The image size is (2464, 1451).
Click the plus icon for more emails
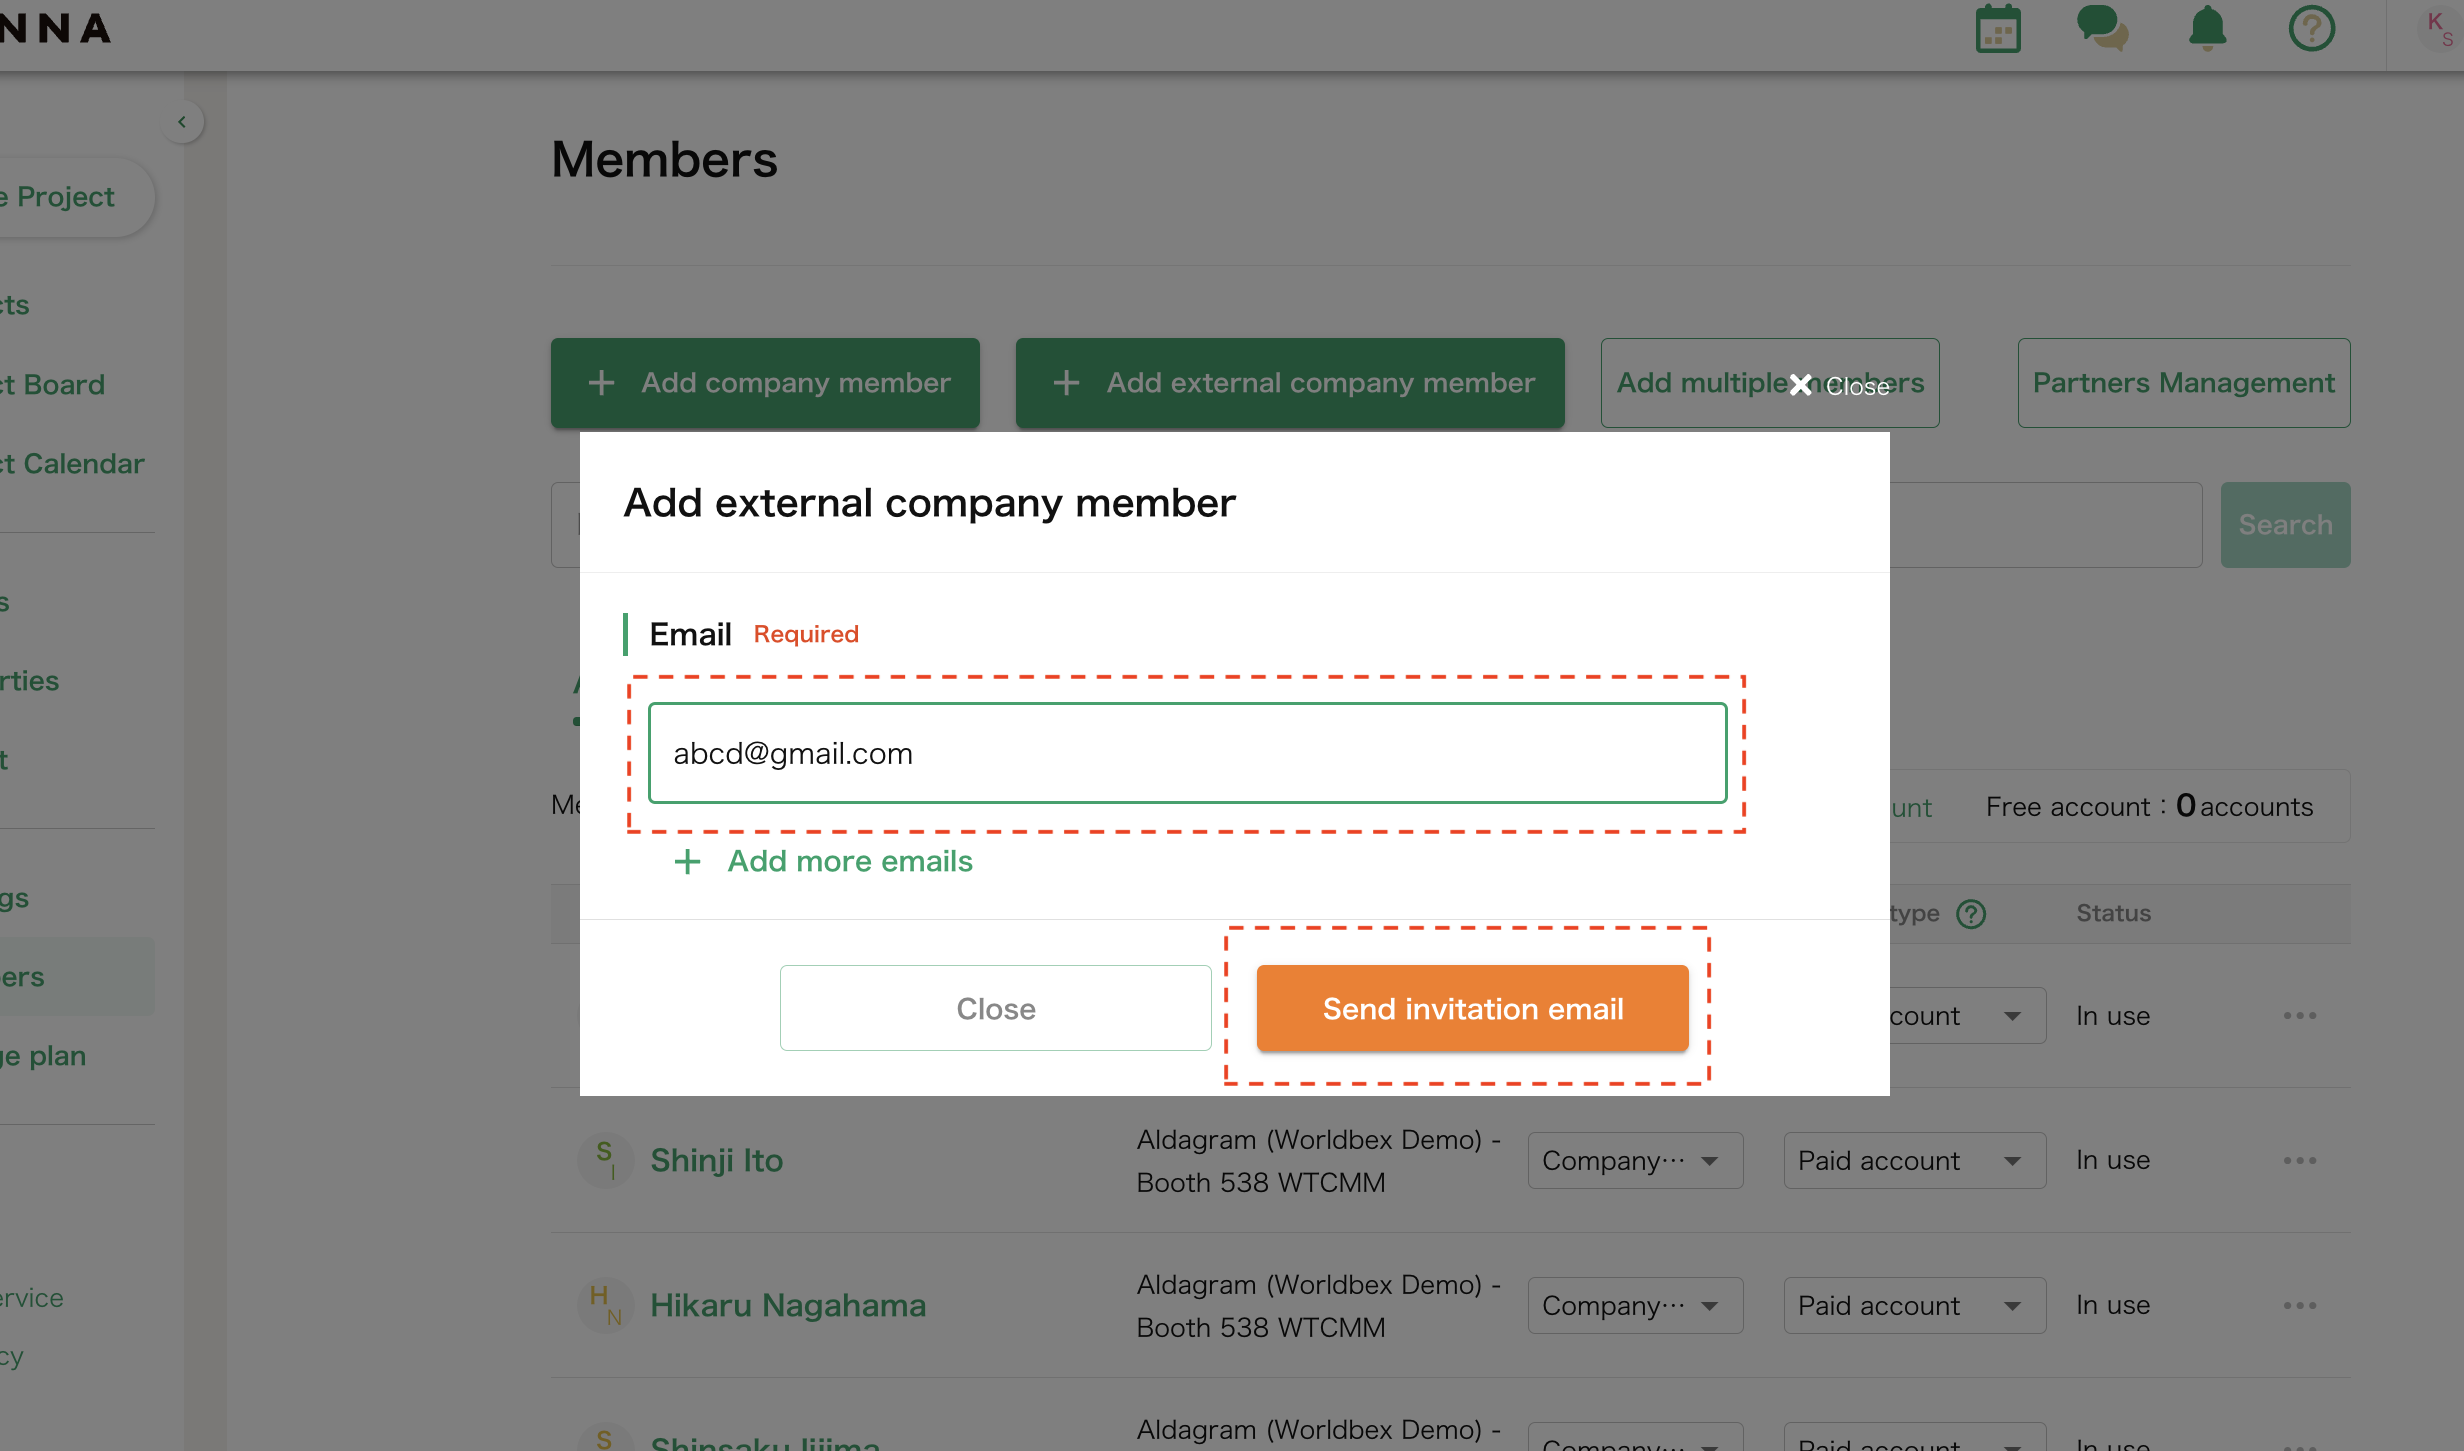tap(687, 862)
